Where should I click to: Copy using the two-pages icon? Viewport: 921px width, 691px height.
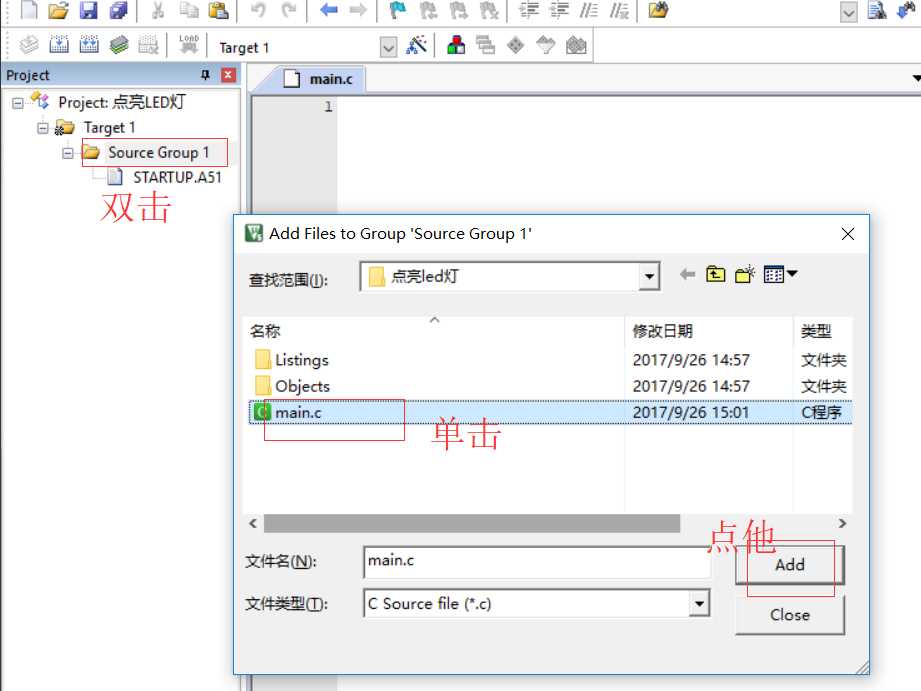tap(189, 10)
